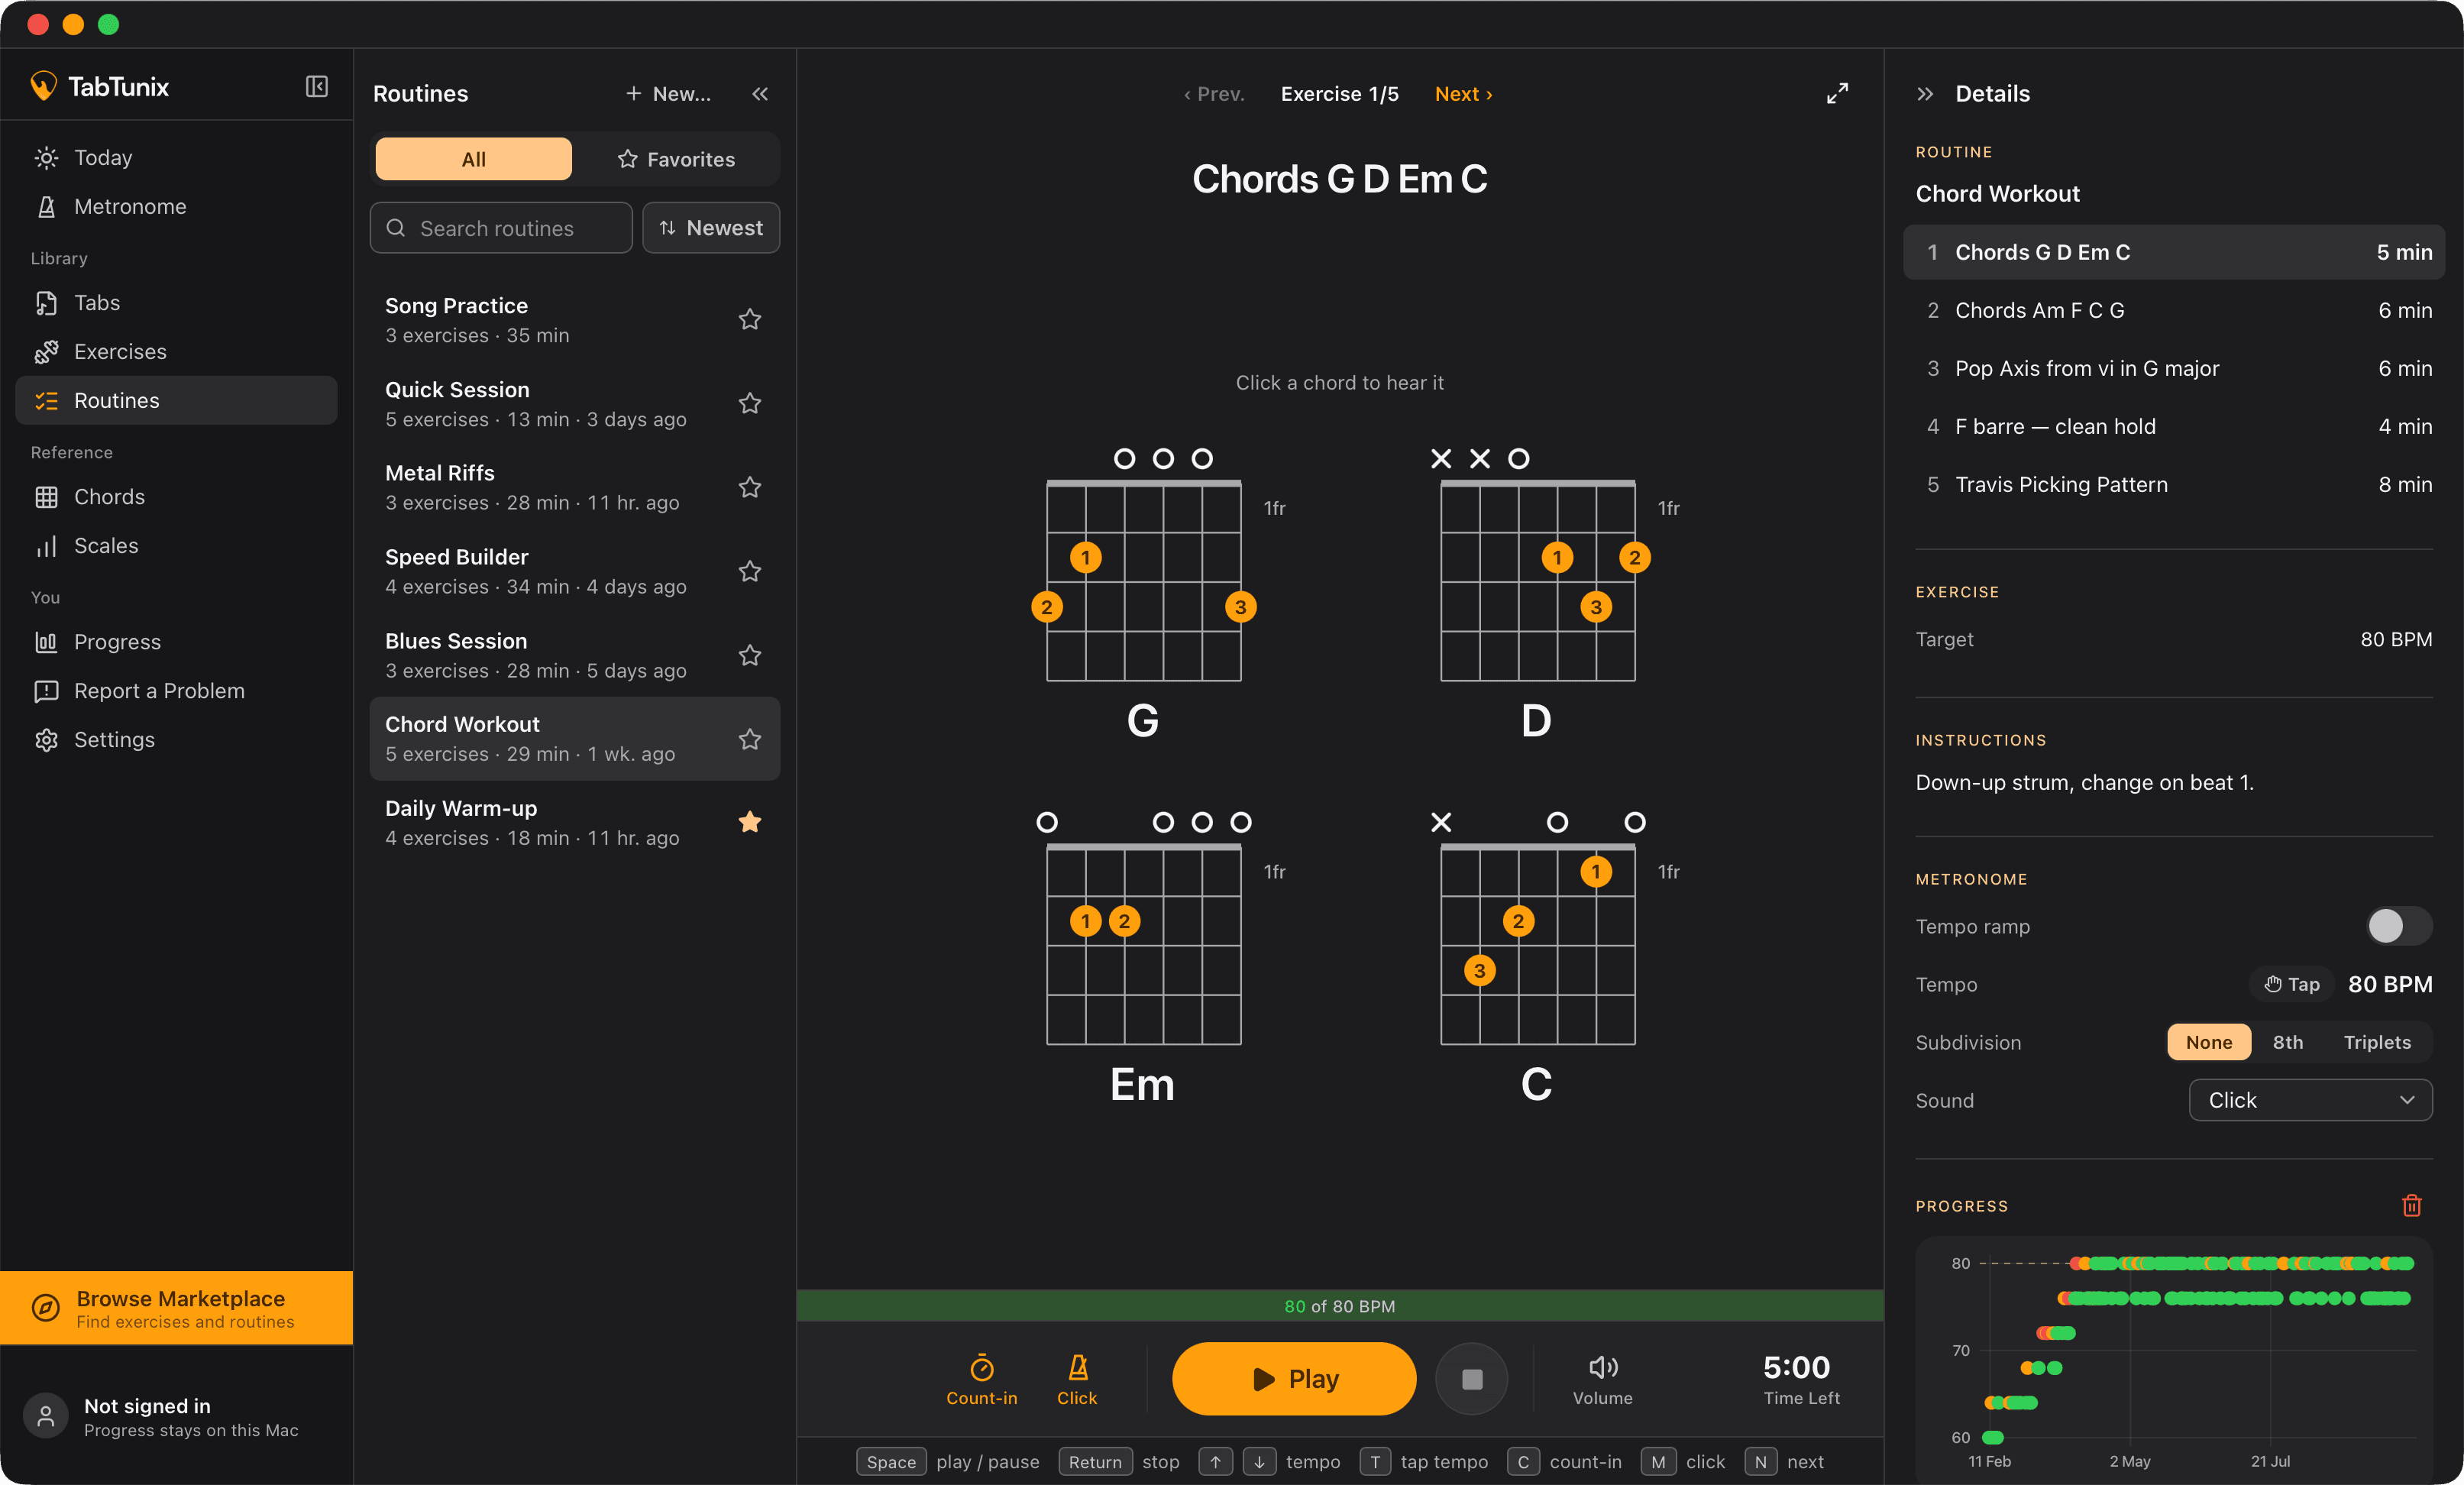
Task: Open the Chords reference
Action: point(176,497)
